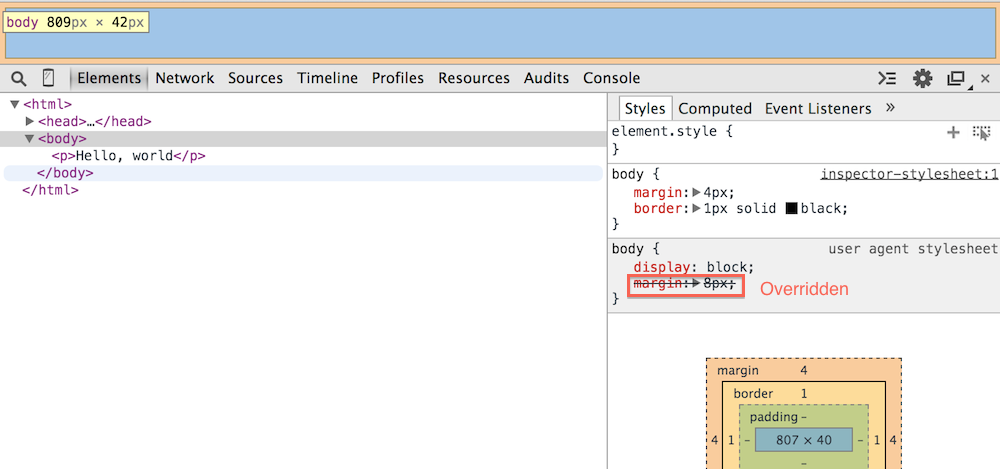Click the search magnifier icon in DevTools
Viewport: 1000px width, 469px height.
19,78
